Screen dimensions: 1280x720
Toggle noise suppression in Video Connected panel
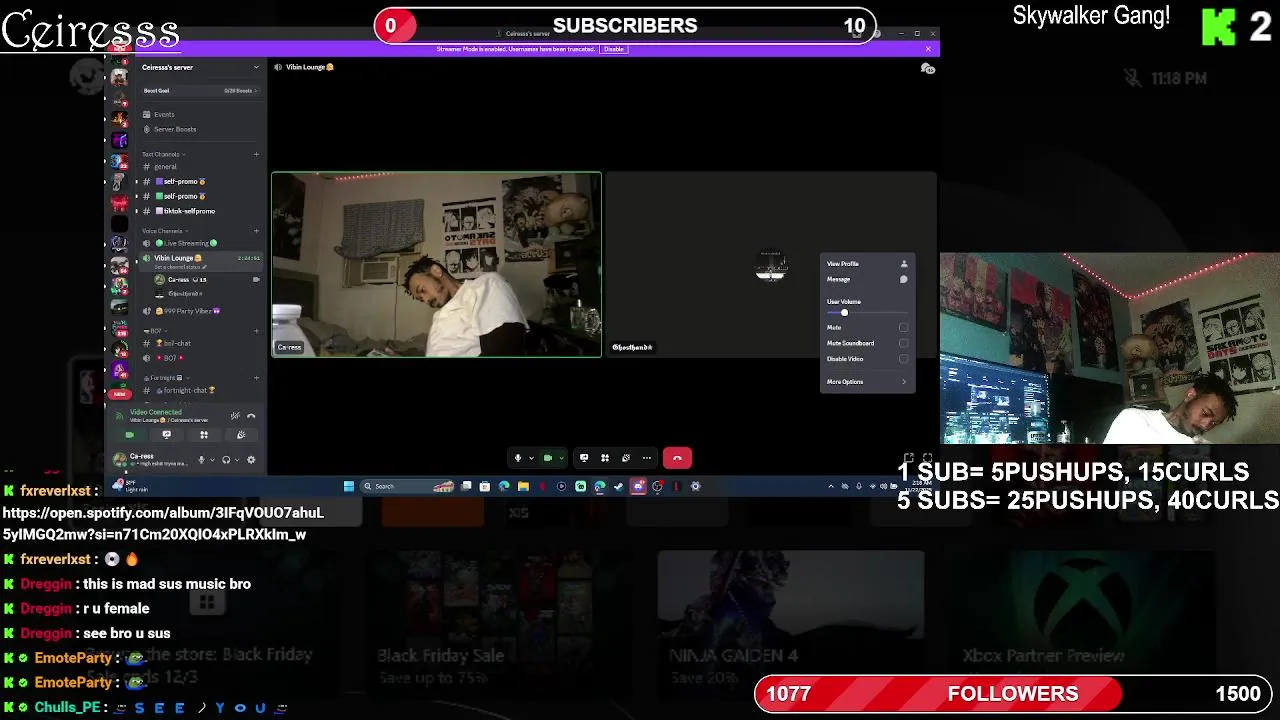[x=235, y=415]
